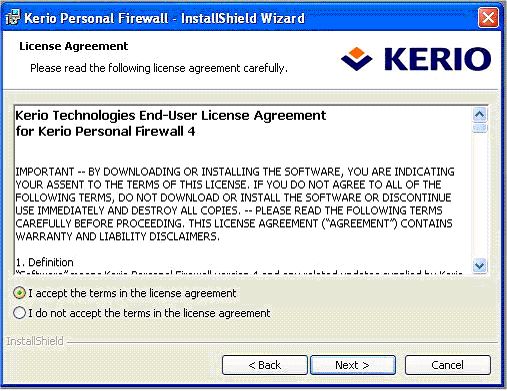Close the InstallShield Wizard window
507x391 pixels.
click(488, 17)
